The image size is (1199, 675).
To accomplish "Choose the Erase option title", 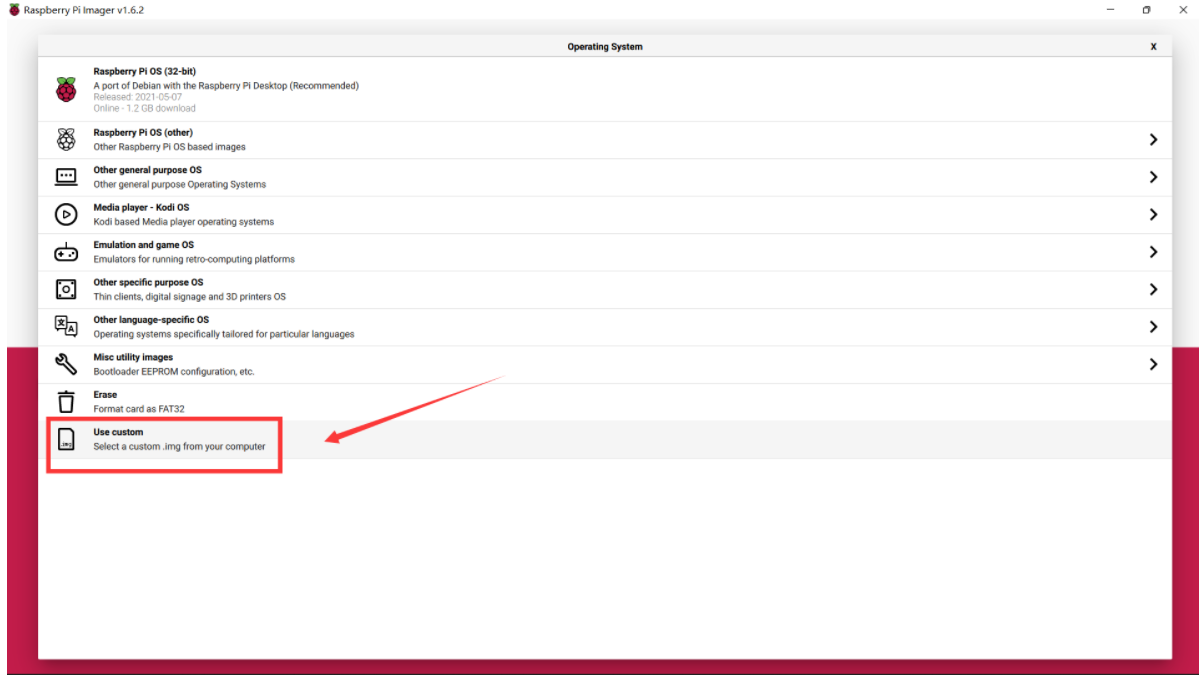I will click(105, 394).
